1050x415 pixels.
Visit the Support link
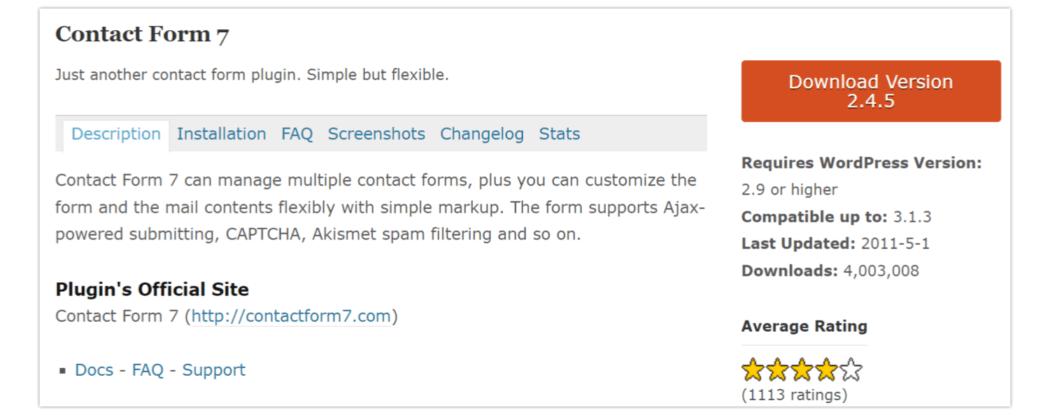pyautogui.click(x=214, y=370)
